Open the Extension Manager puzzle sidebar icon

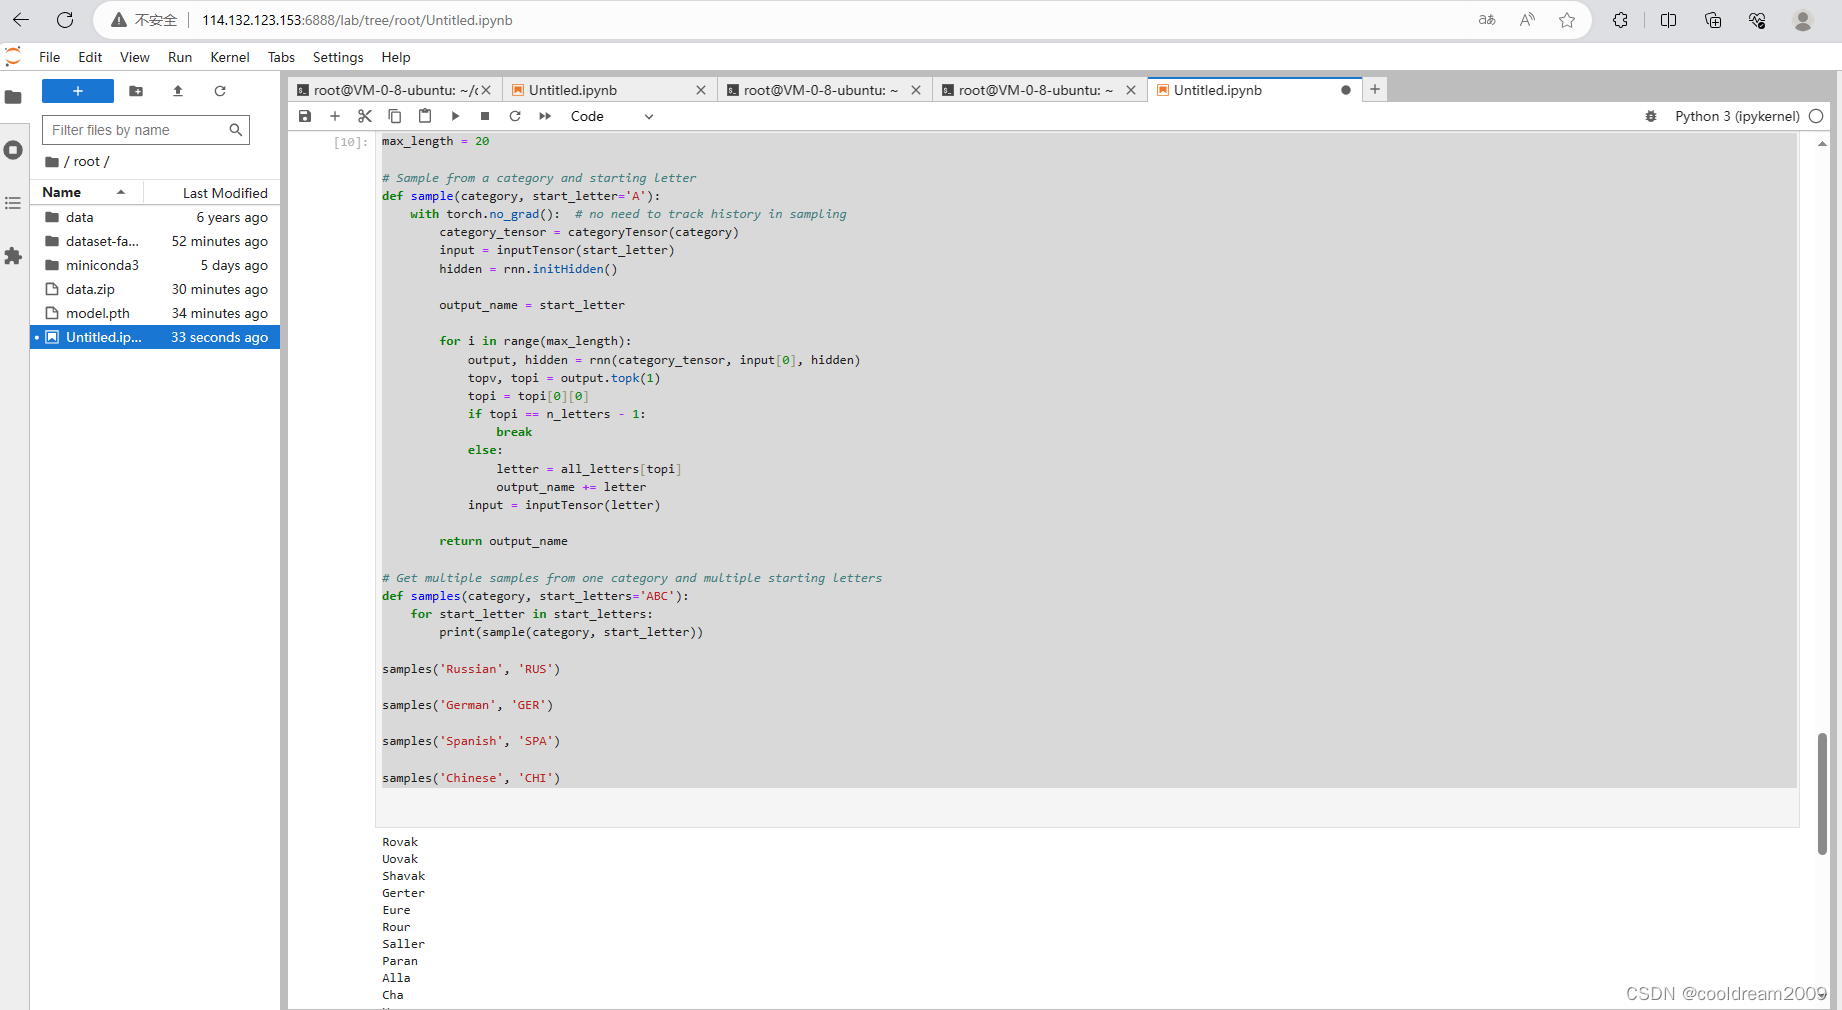click(13, 256)
